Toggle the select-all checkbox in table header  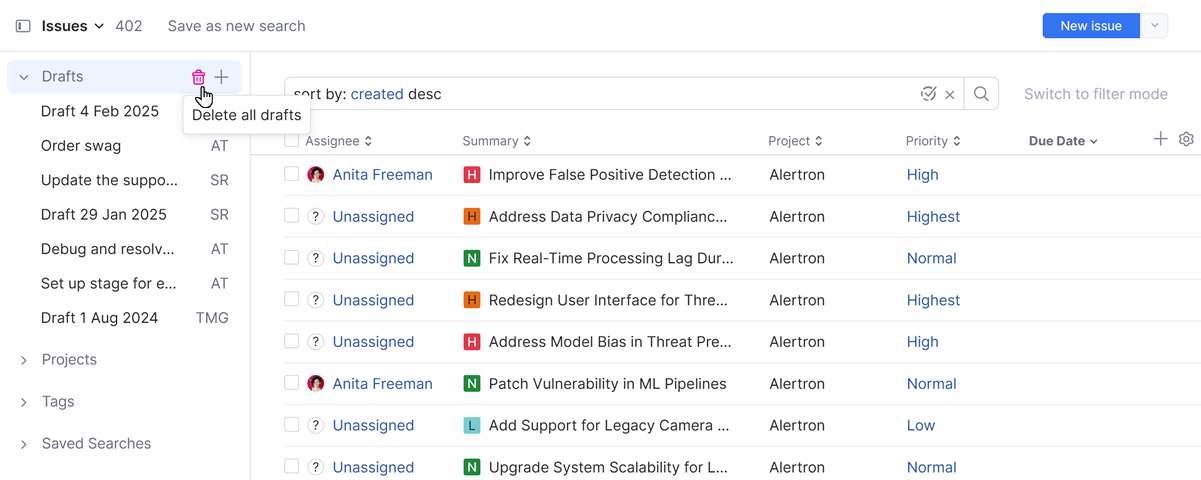(x=292, y=141)
